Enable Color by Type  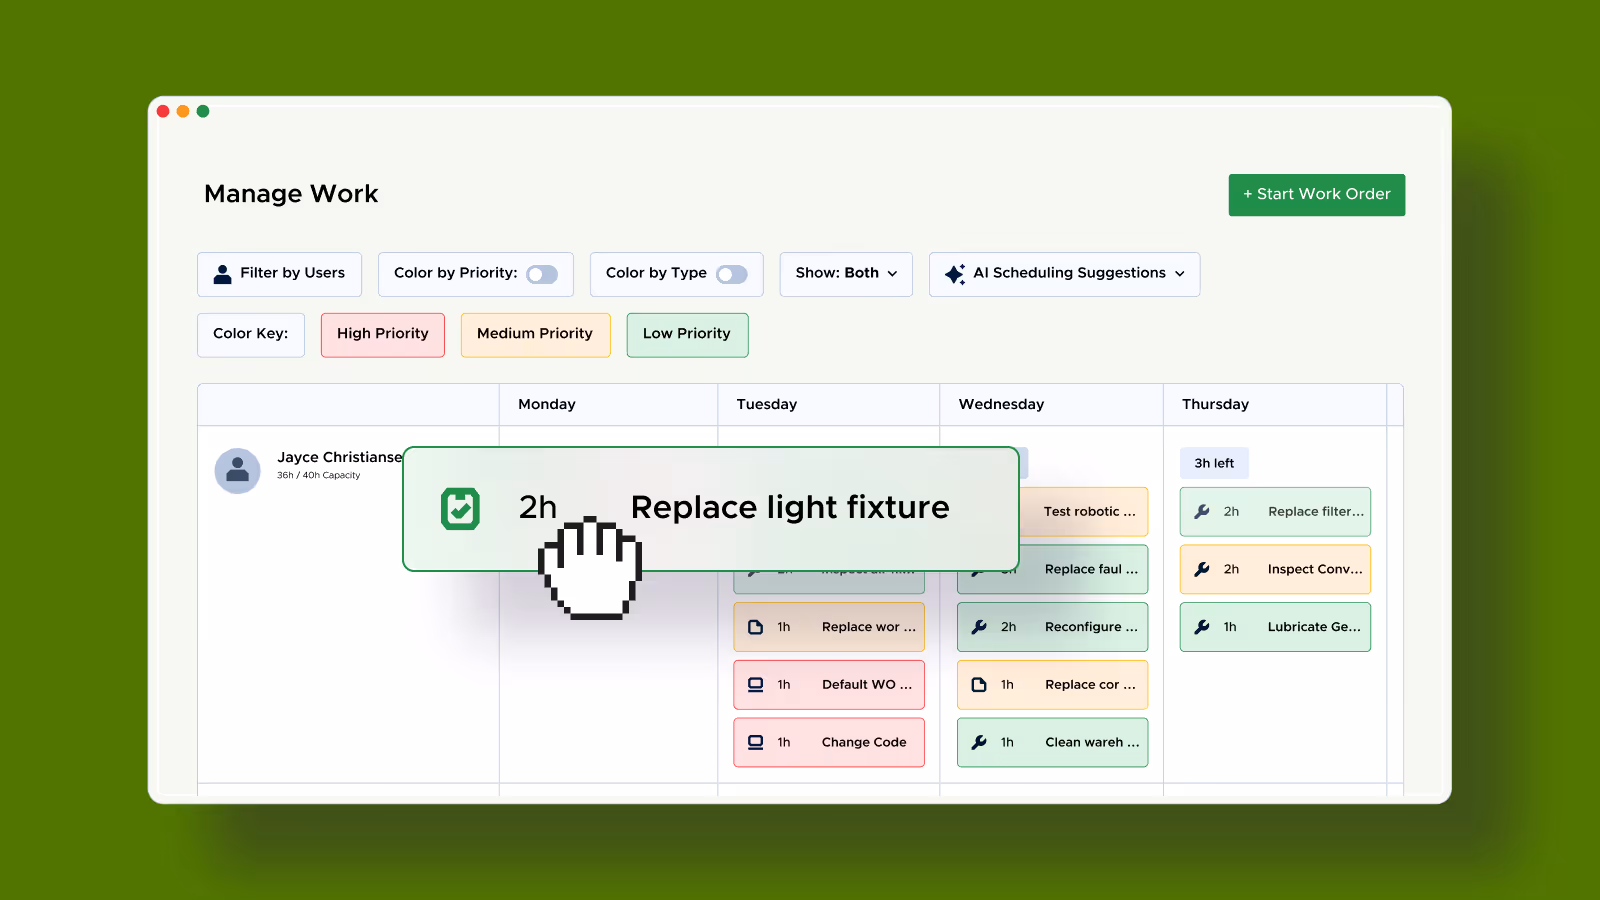[731, 273]
